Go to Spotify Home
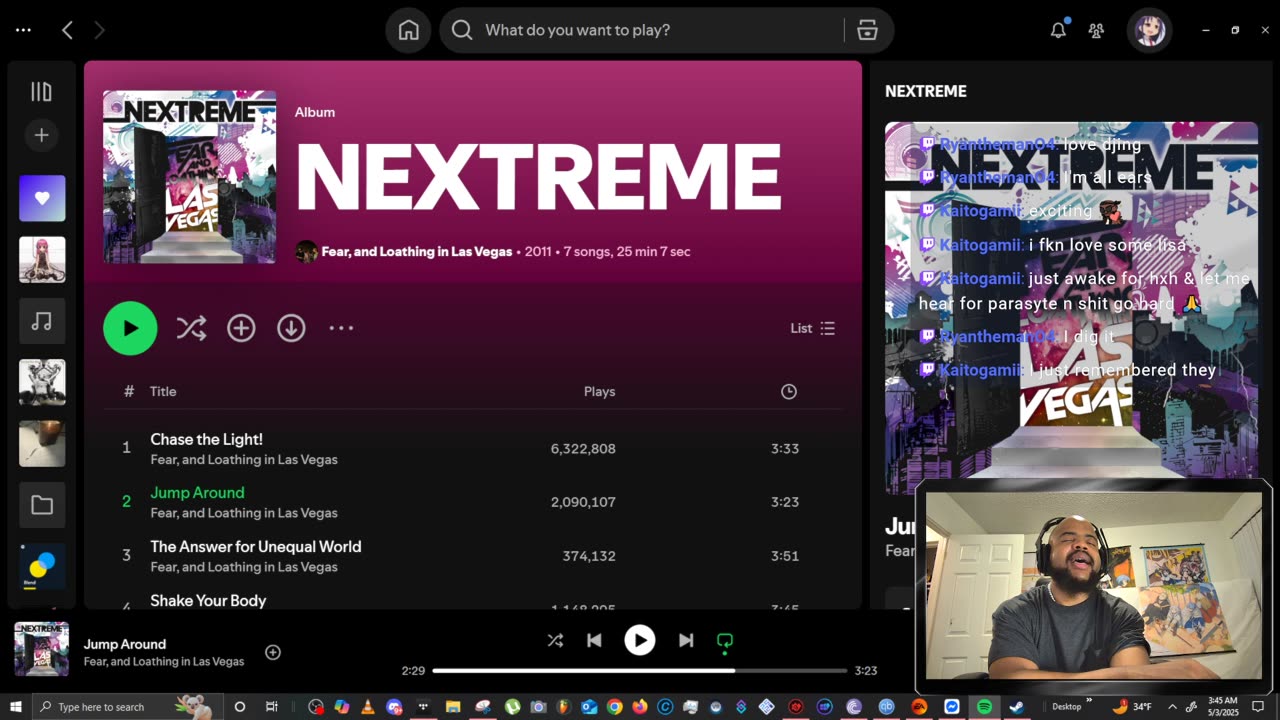Screen dimensions: 1280x720 (x=409, y=30)
